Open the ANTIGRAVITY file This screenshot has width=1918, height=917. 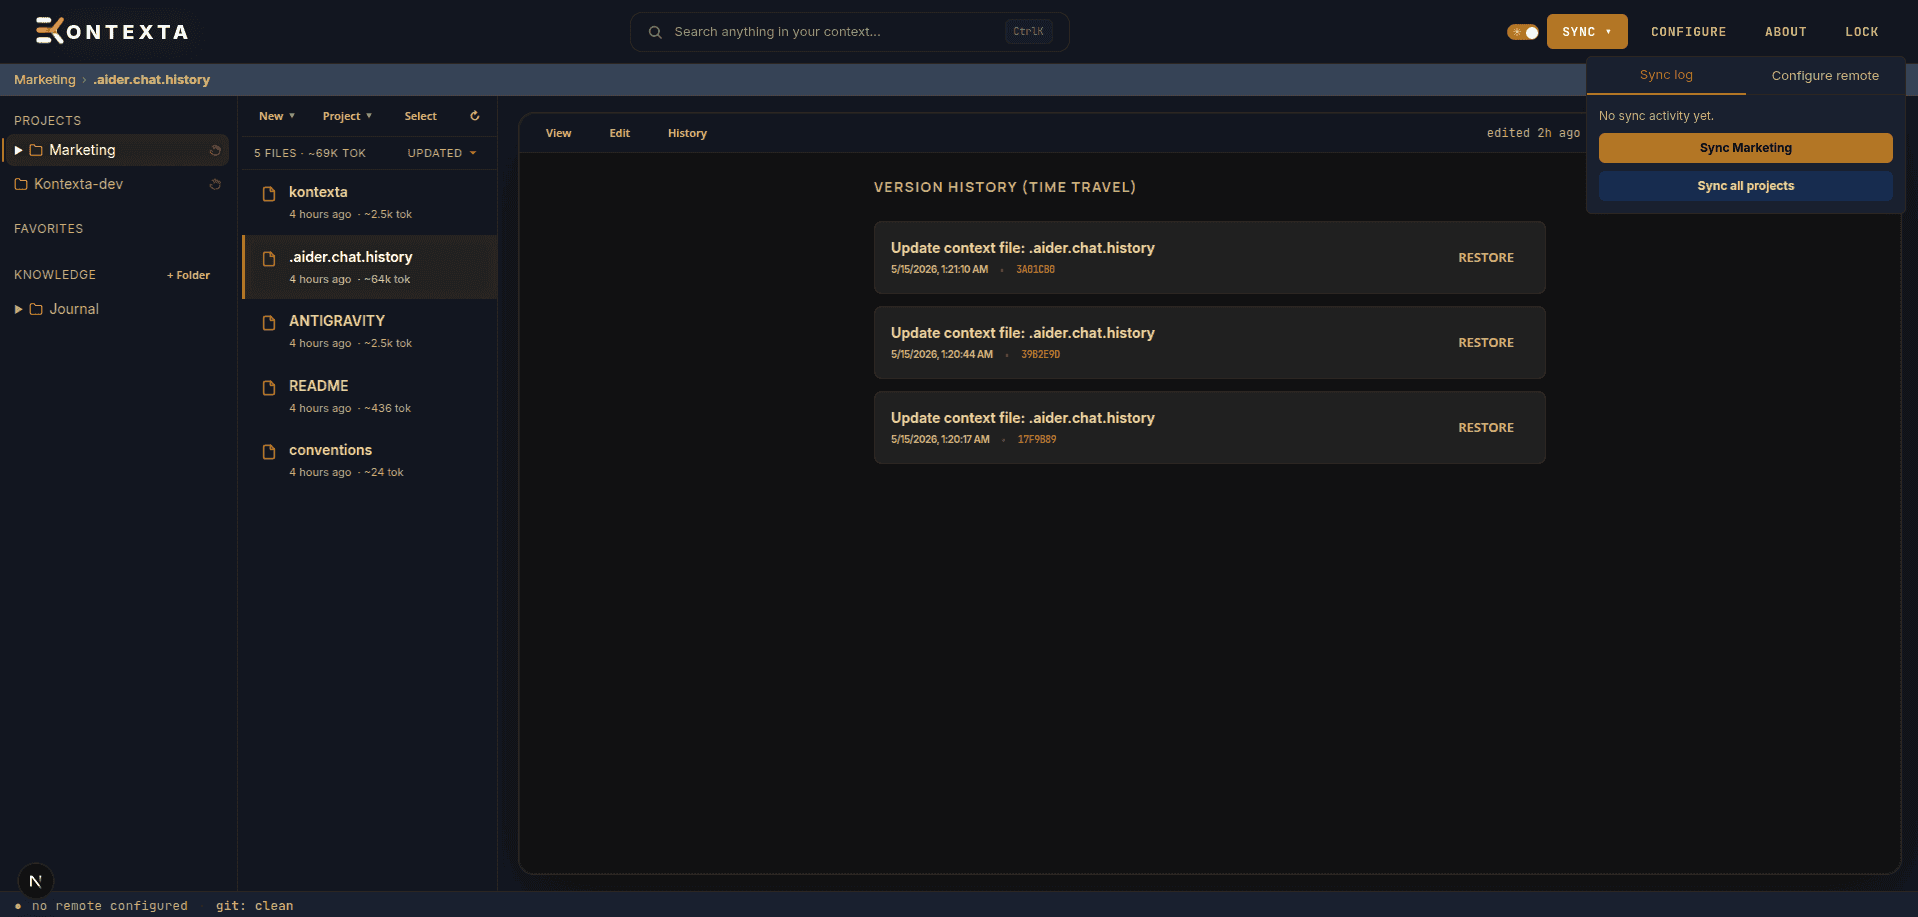[x=370, y=331]
